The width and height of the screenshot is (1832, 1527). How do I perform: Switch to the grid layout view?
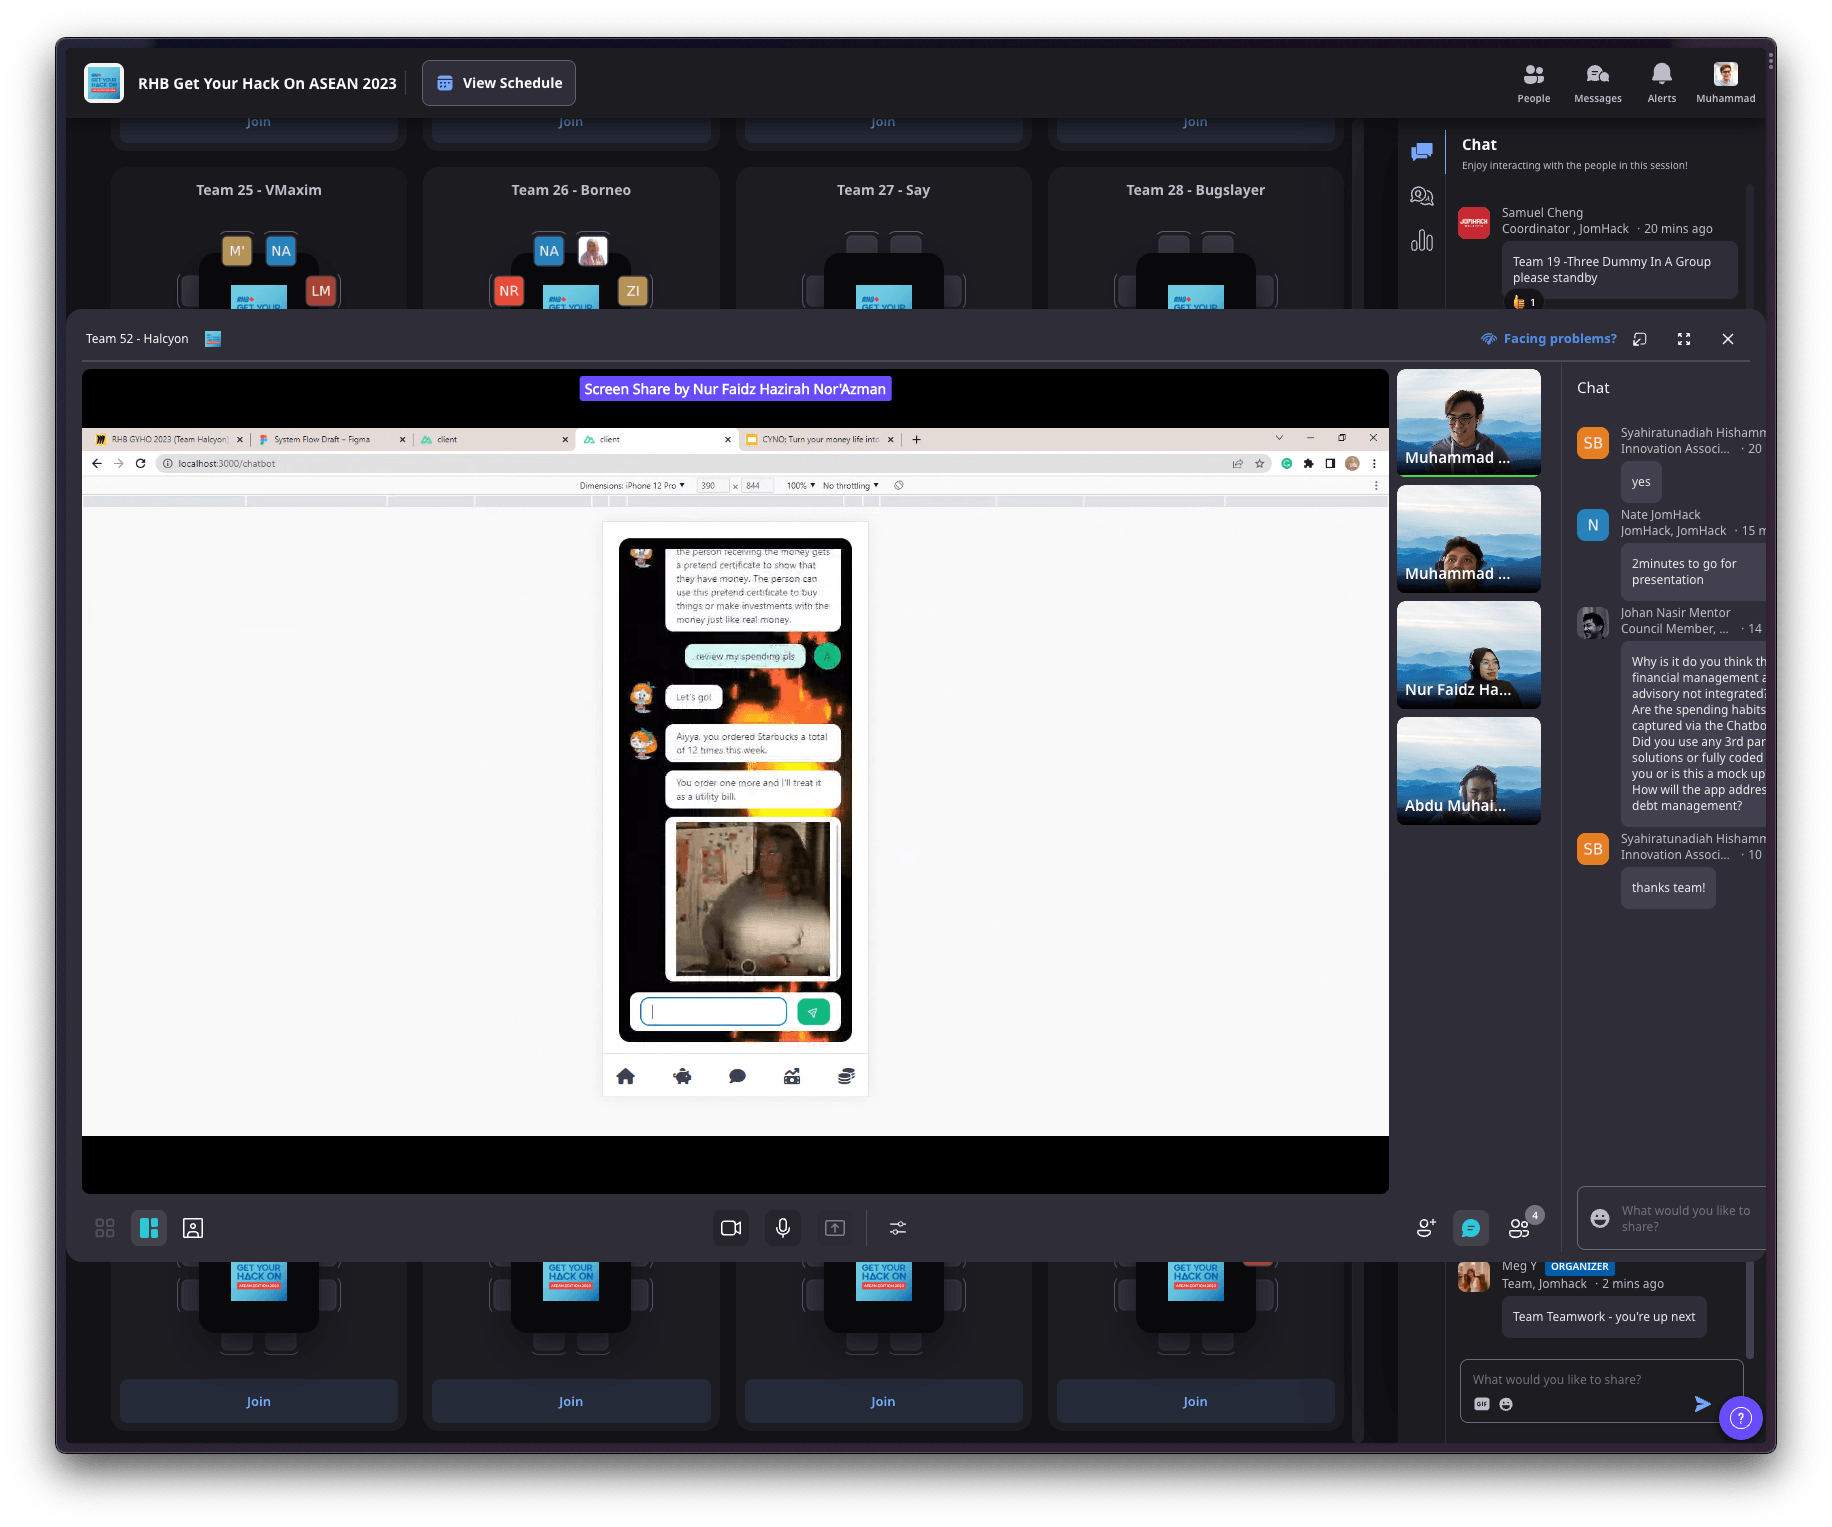pyautogui.click(x=105, y=1228)
